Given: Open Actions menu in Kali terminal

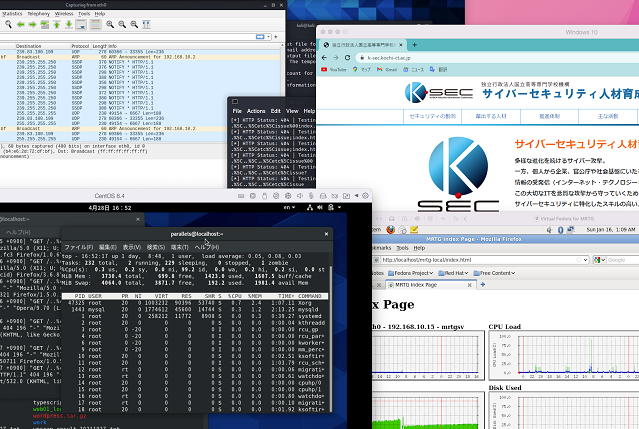Looking at the screenshot, I should [x=256, y=111].
